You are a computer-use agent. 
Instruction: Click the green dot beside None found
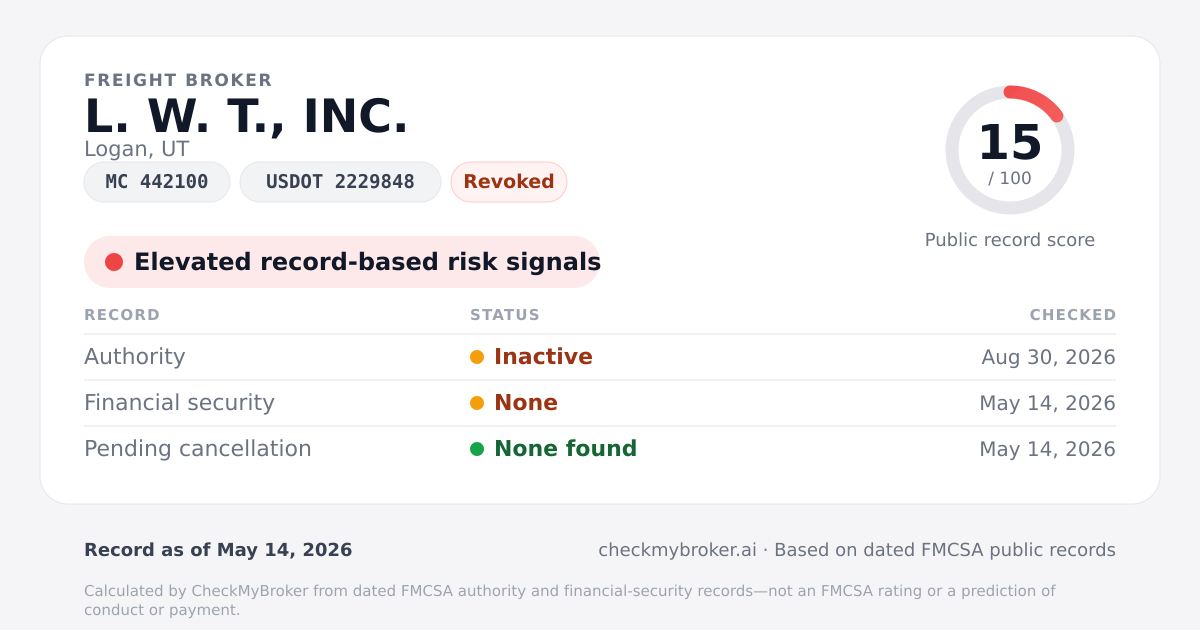(x=477, y=449)
